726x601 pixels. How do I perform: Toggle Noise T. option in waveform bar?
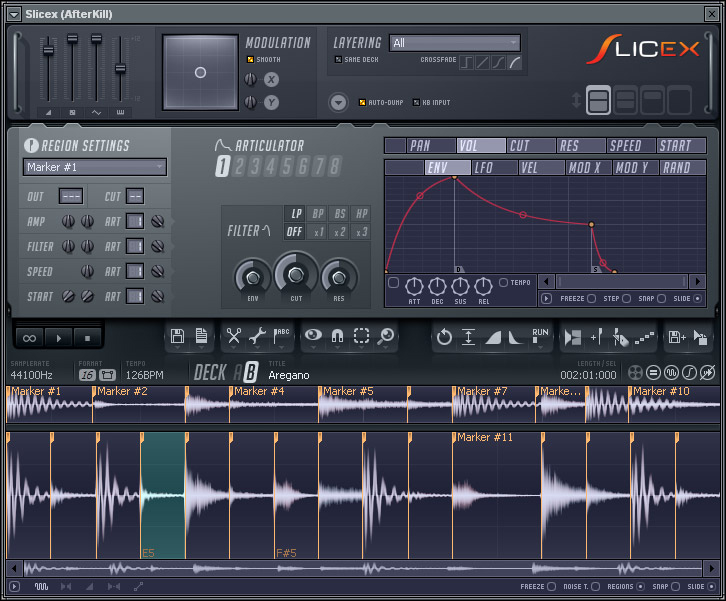tap(595, 587)
